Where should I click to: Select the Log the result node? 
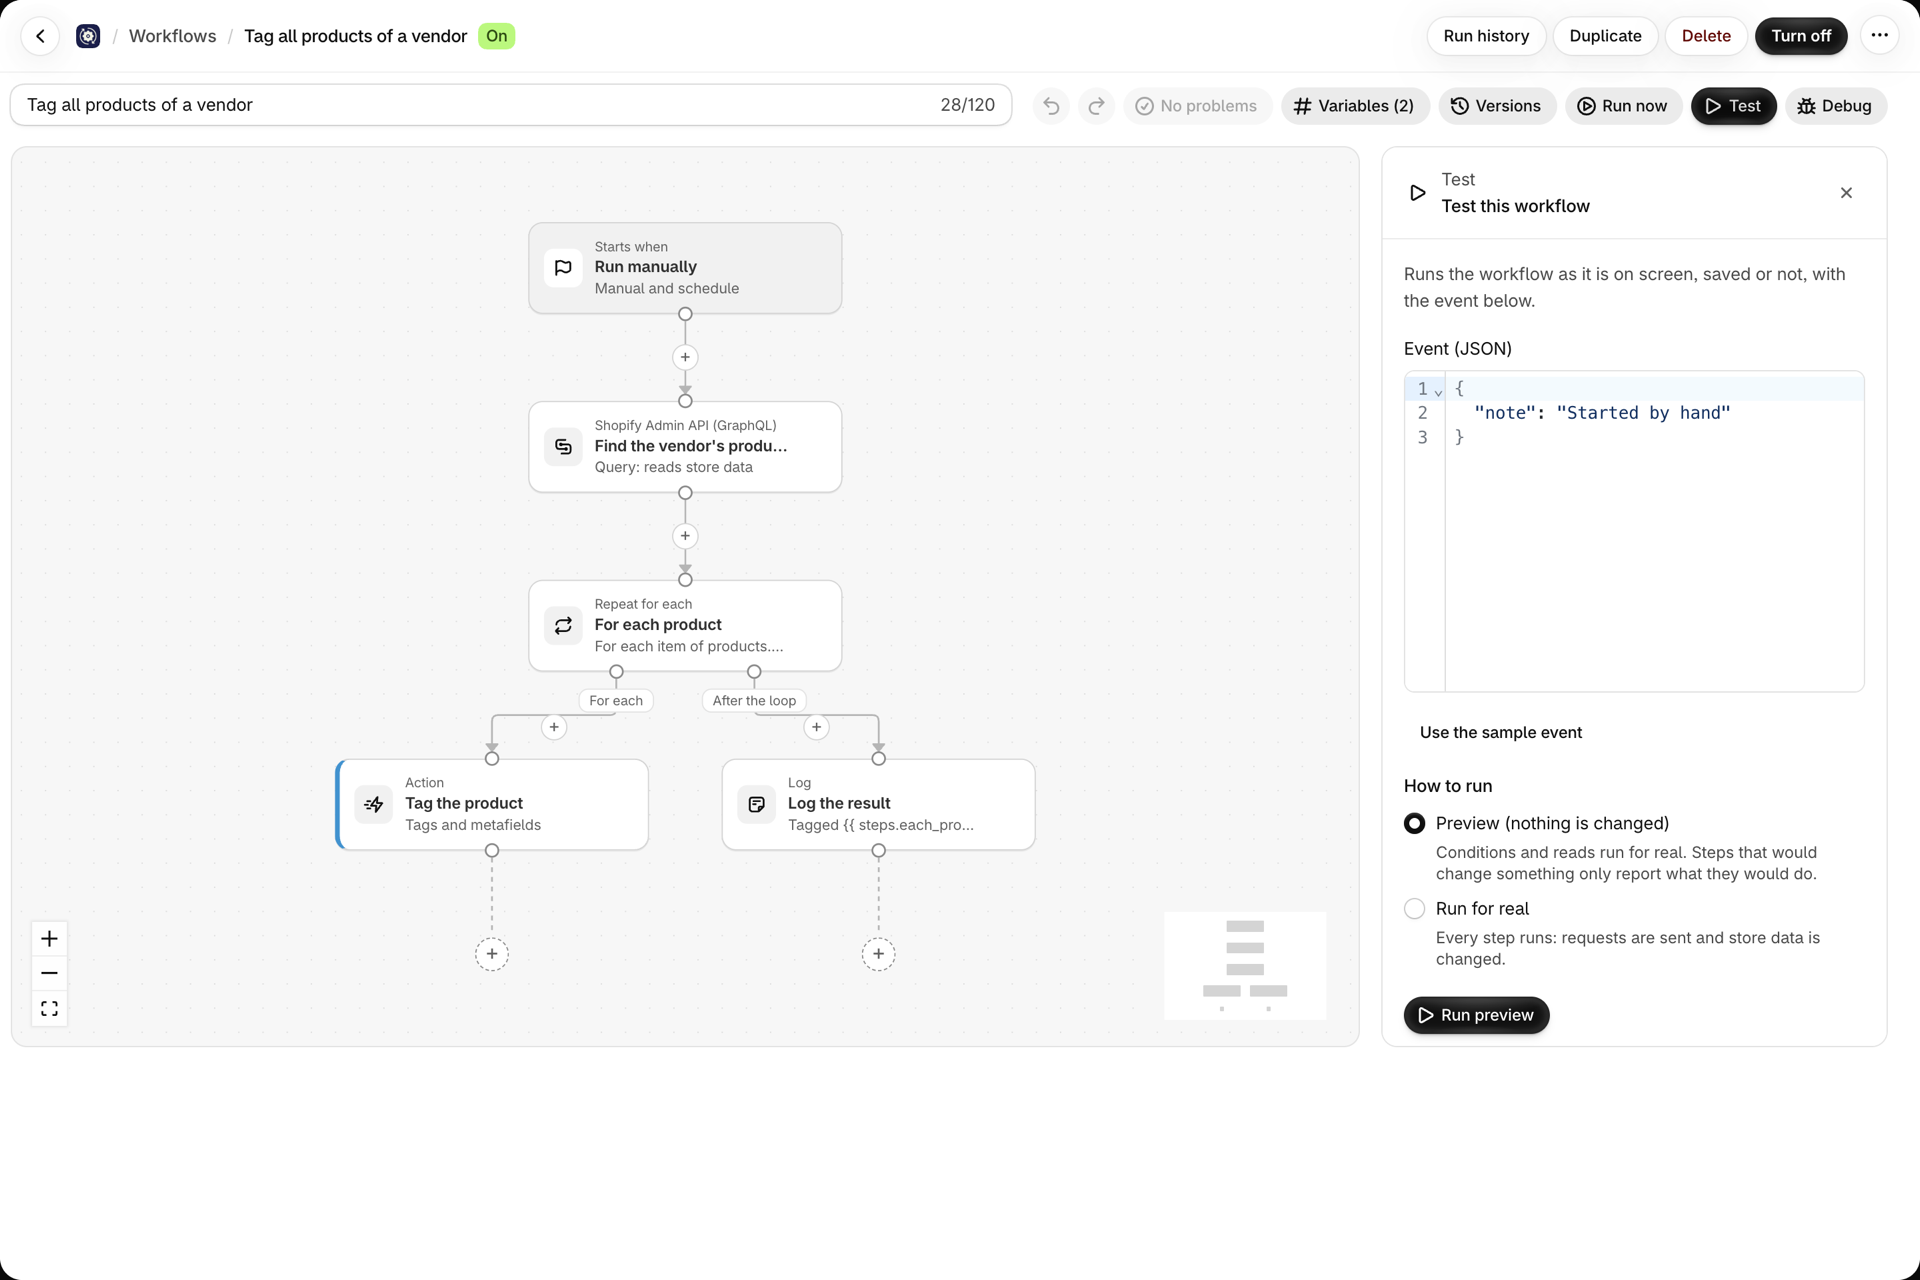click(x=878, y=804)
